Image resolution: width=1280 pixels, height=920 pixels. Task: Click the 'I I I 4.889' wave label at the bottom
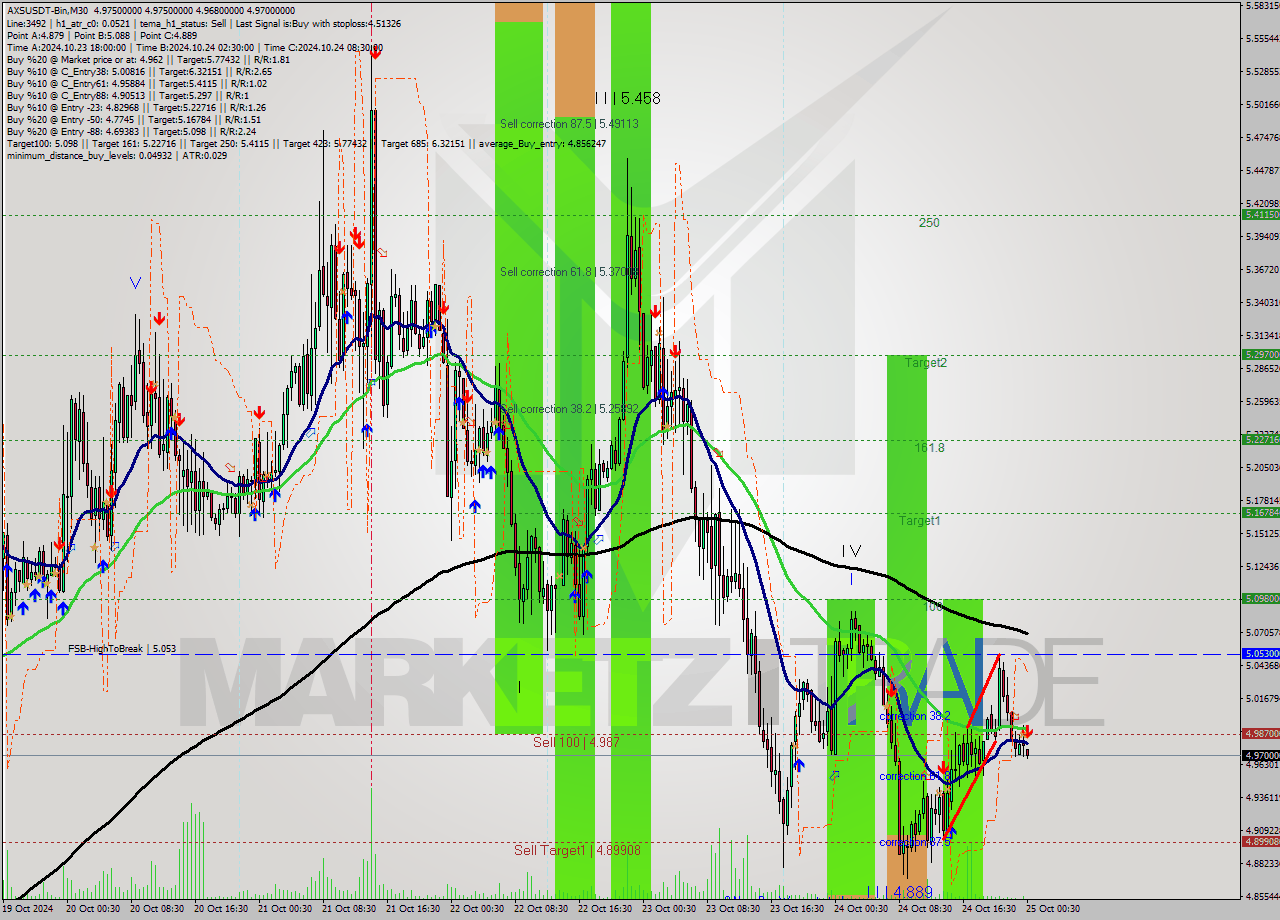point(899,892)
